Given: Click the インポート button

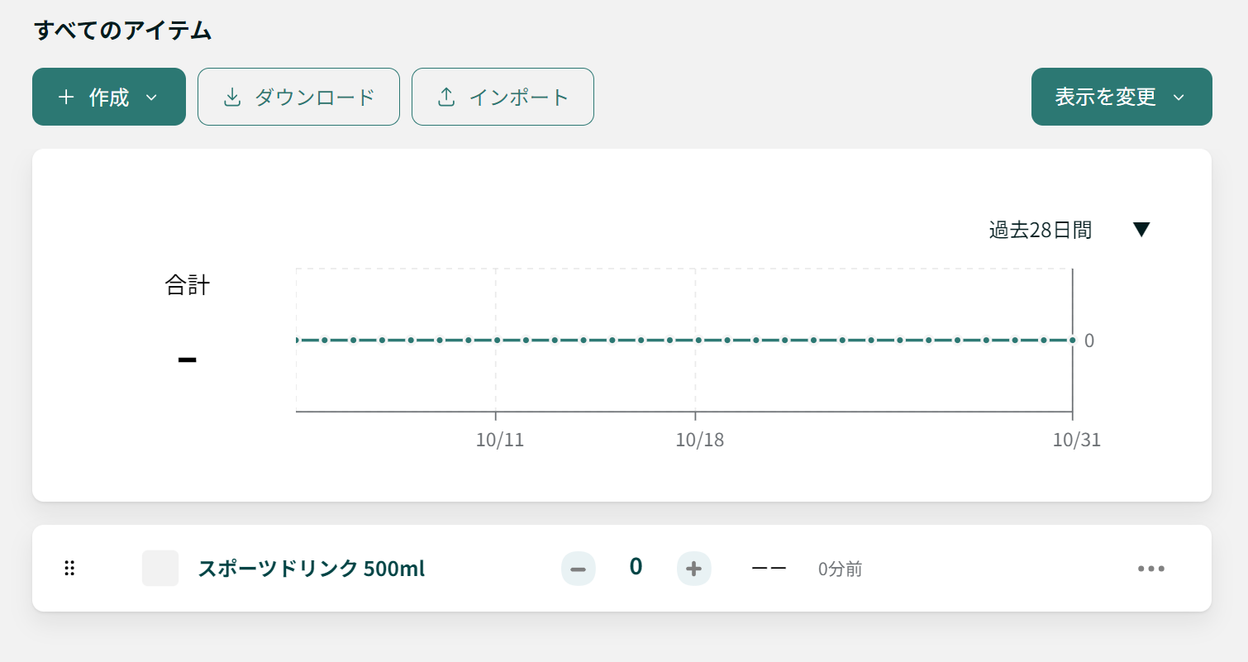Looking at the screenshot, I should (503, 97).
